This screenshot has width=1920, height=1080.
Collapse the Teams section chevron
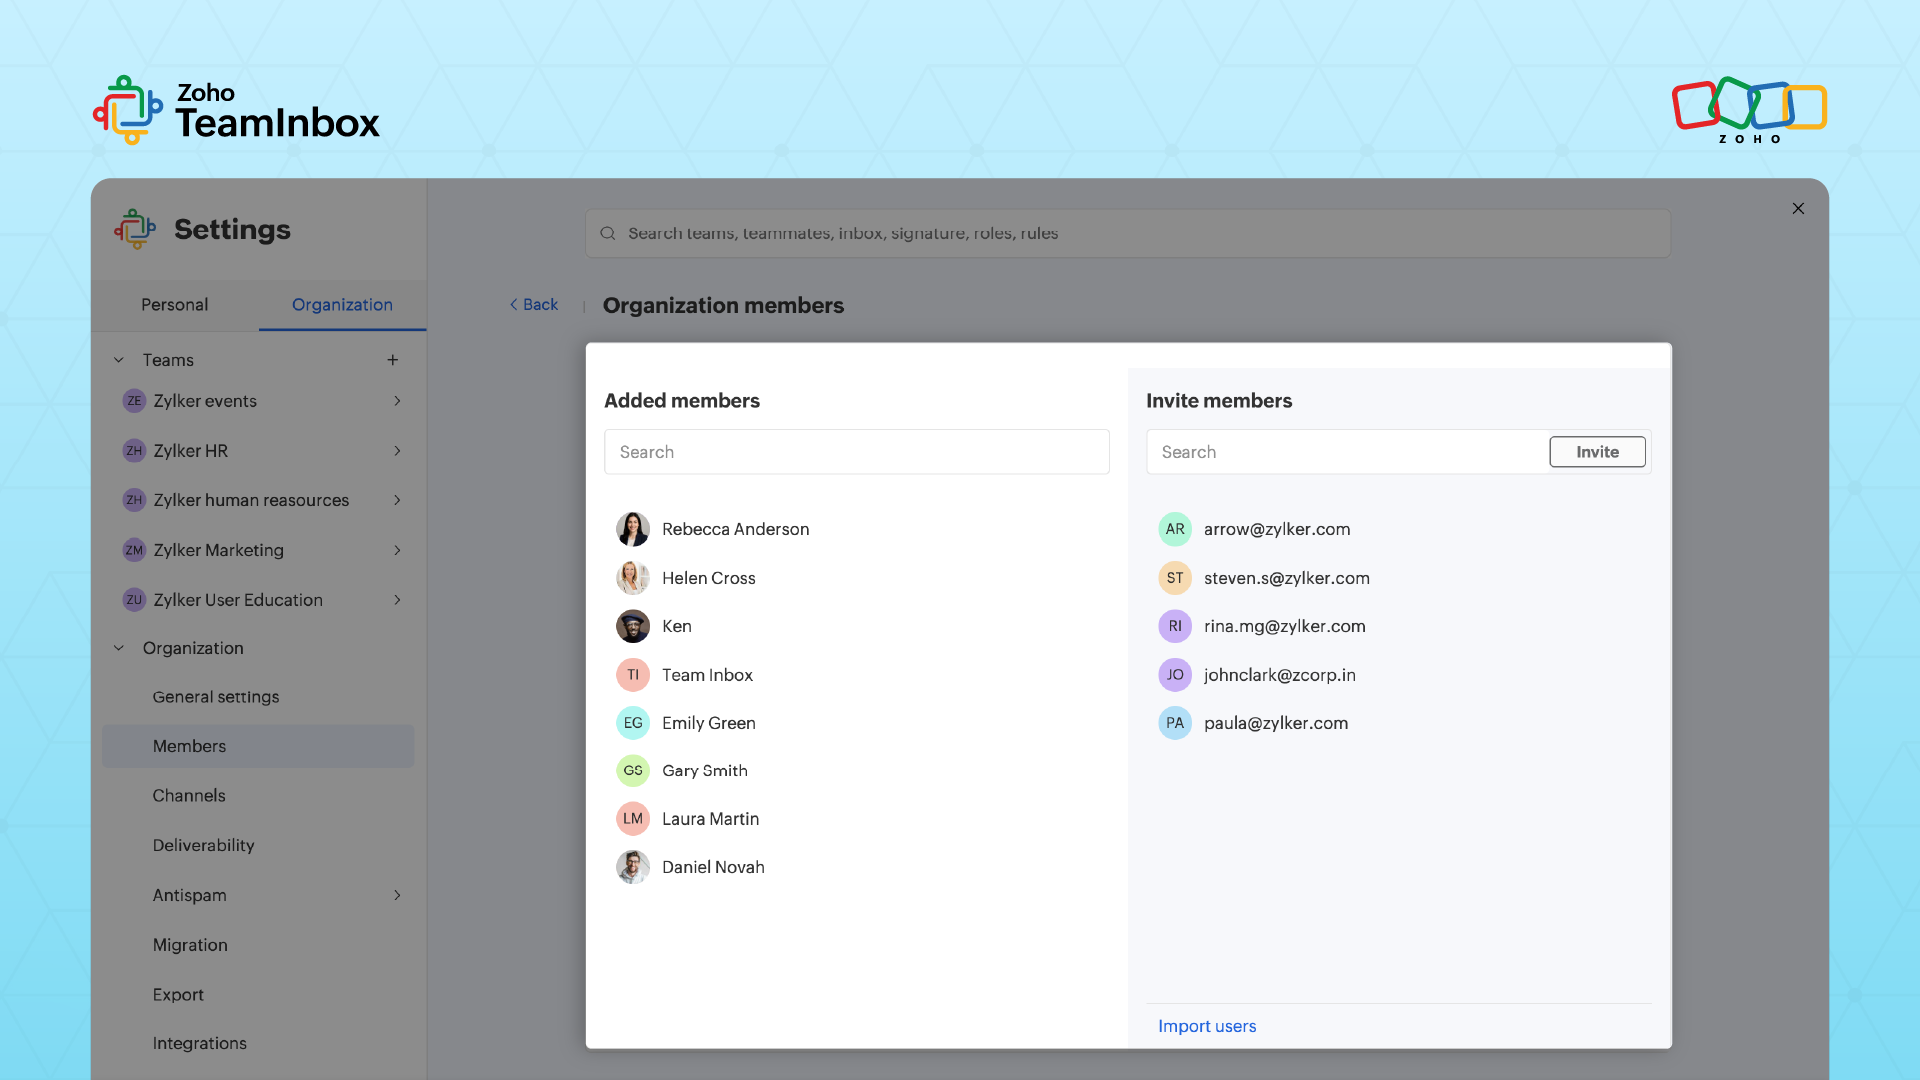(119, 360)
